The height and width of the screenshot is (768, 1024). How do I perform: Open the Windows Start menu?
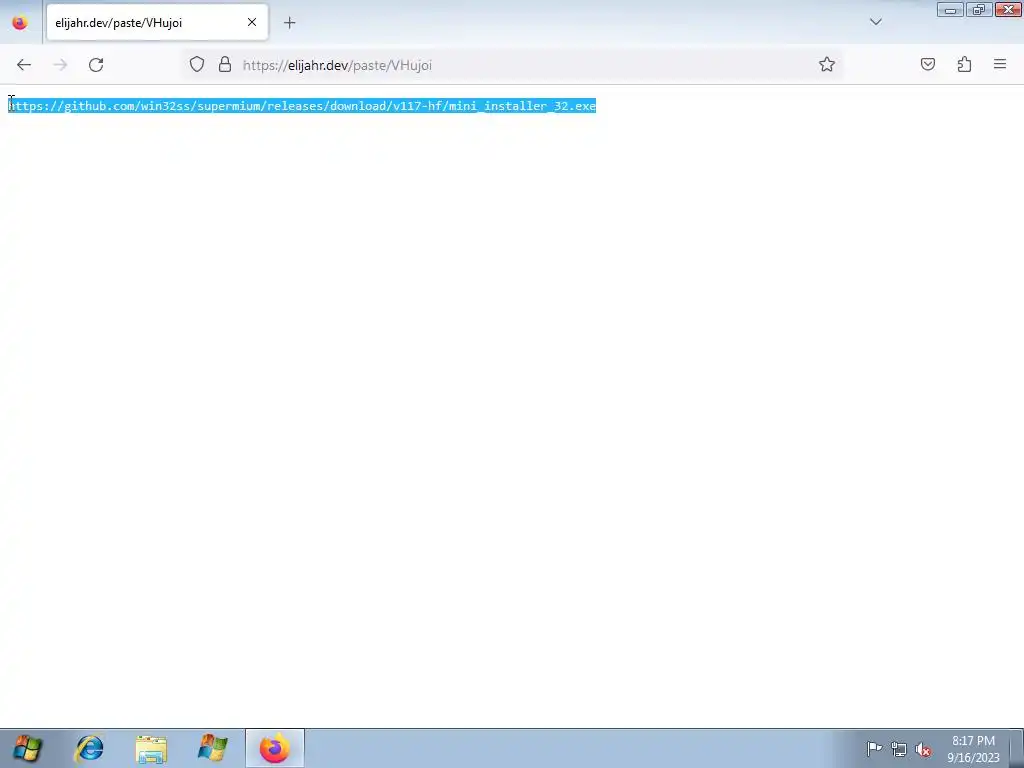click(x=27, y=748)
